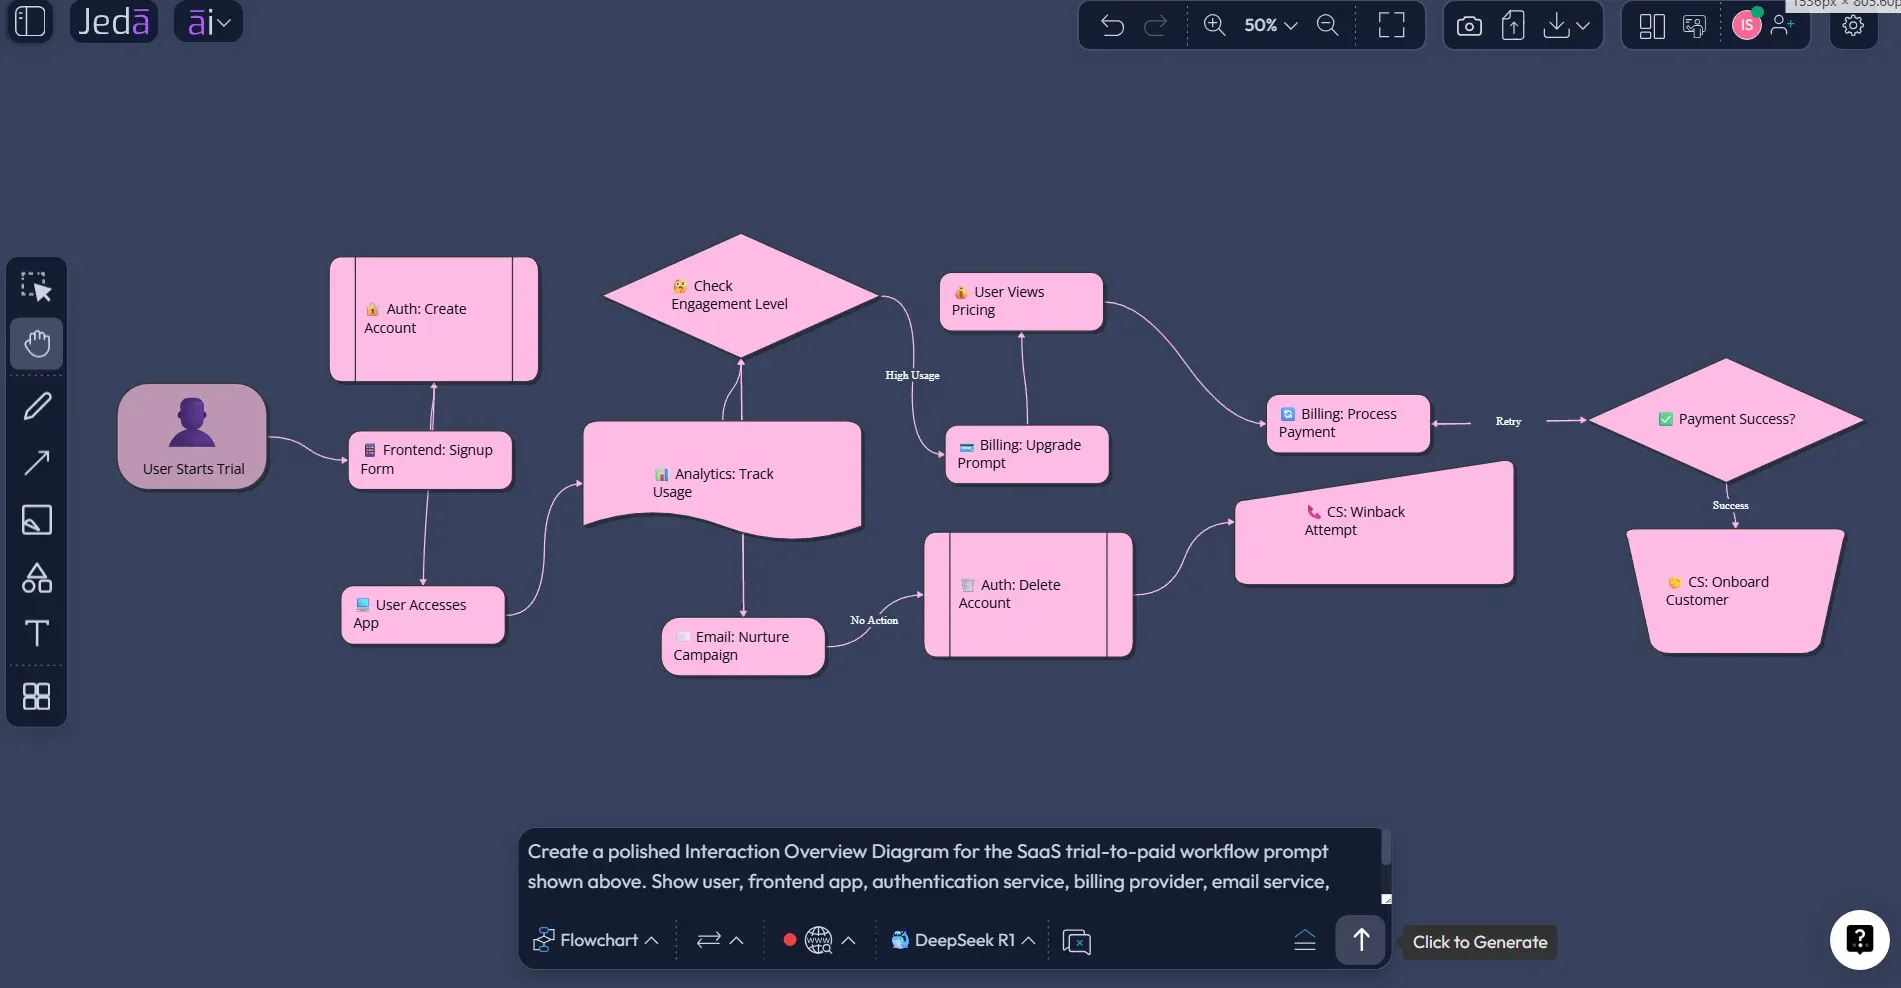Expand the Flowchart diagram type dropdown
The height and width of the screenshot is (988, 1901).
point(595,940)
